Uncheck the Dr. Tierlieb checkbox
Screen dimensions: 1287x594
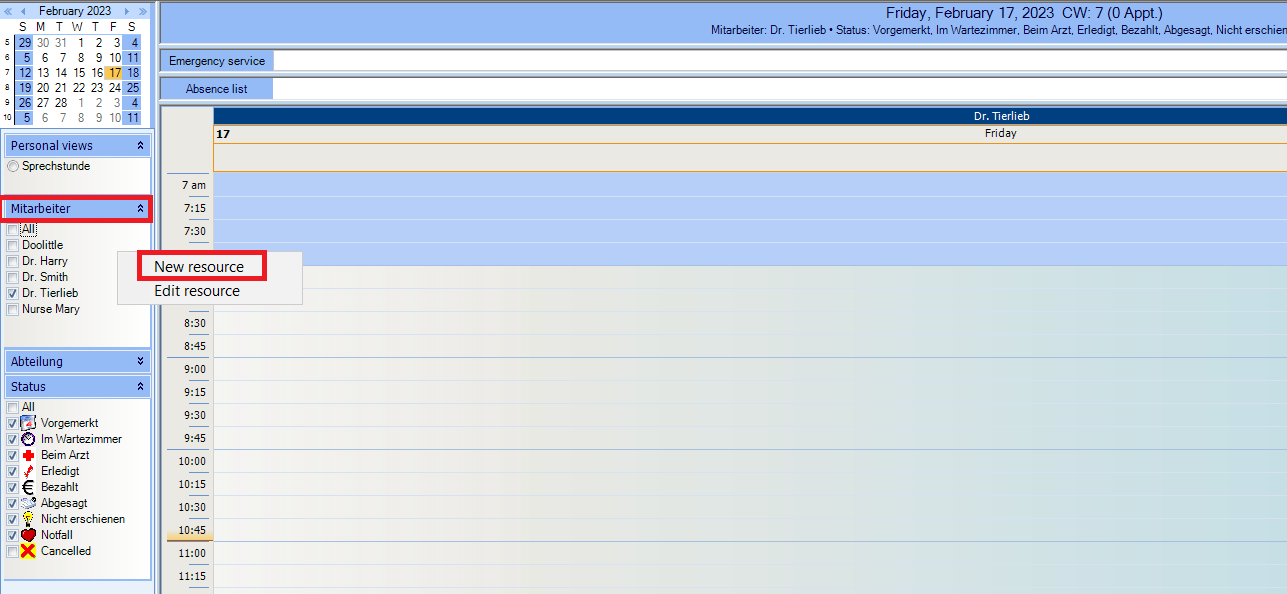tap(12, 293)
